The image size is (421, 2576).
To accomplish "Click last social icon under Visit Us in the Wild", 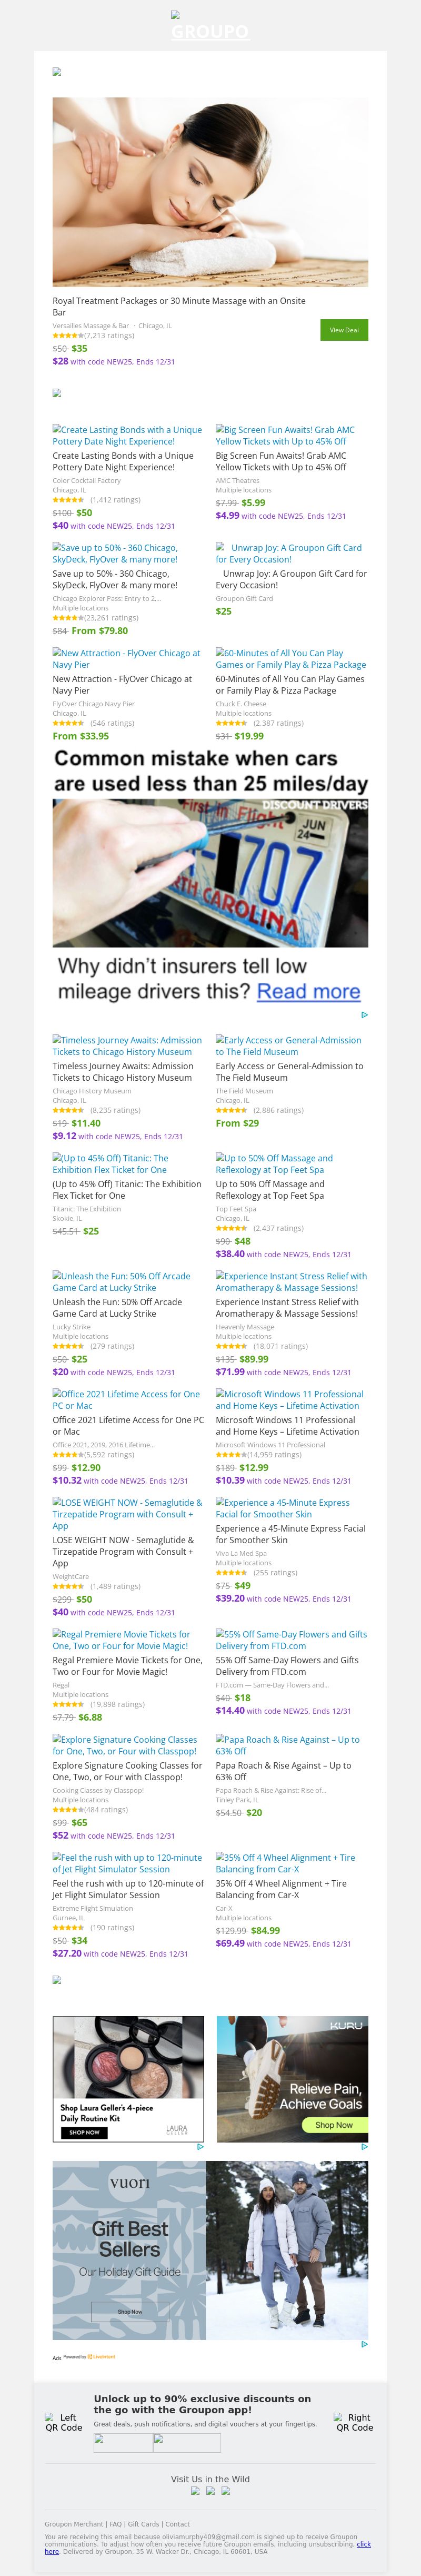I will coord(226,2491).
